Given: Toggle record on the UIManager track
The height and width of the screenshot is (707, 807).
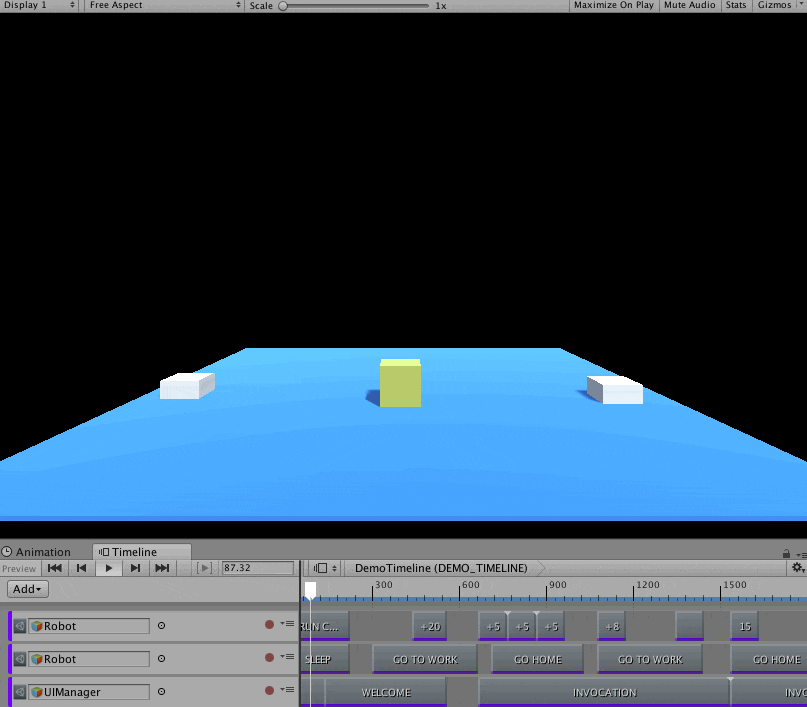Looking at the screenshot, I should point(269,691).
